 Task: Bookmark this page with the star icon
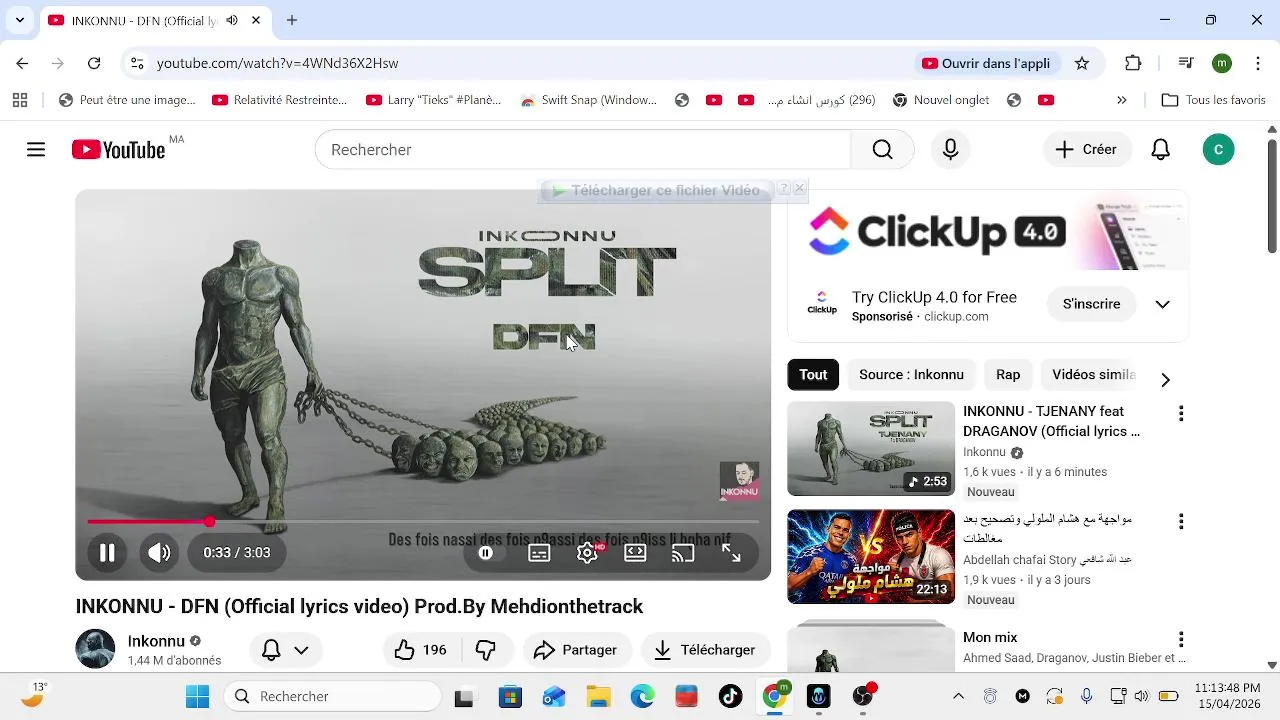[1082, 63]
